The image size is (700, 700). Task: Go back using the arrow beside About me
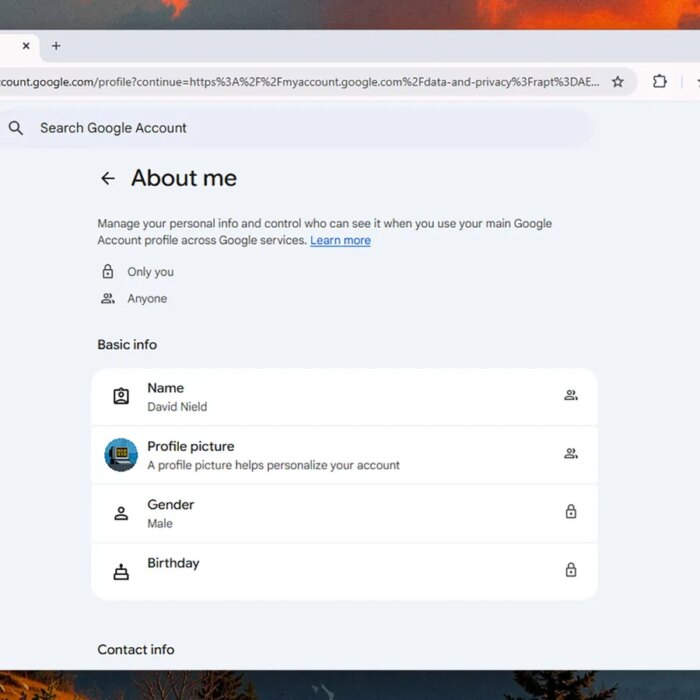(108, 178)
